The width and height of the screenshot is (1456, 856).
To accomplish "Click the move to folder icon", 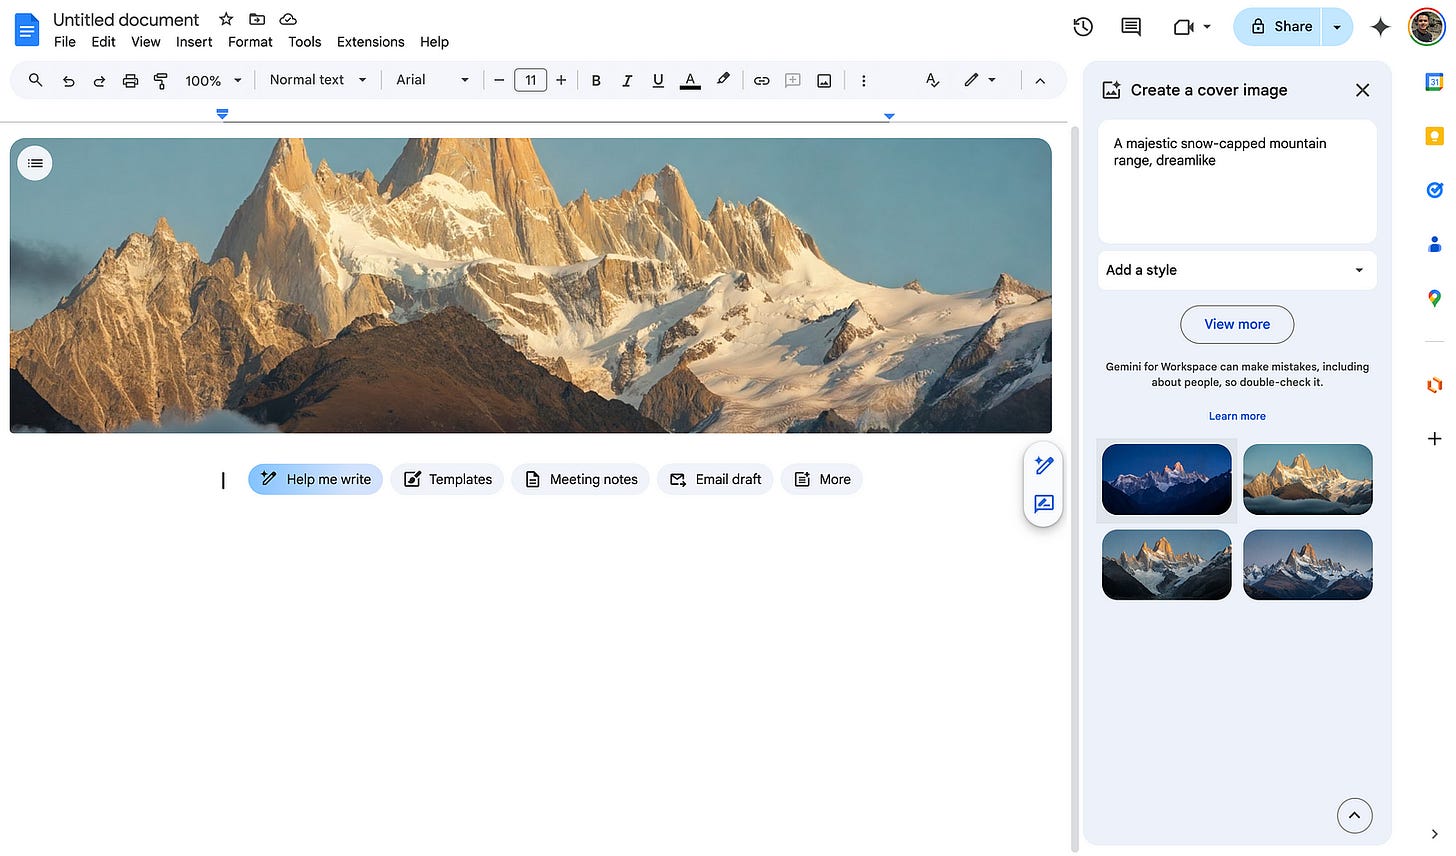I will pos(257,19).
